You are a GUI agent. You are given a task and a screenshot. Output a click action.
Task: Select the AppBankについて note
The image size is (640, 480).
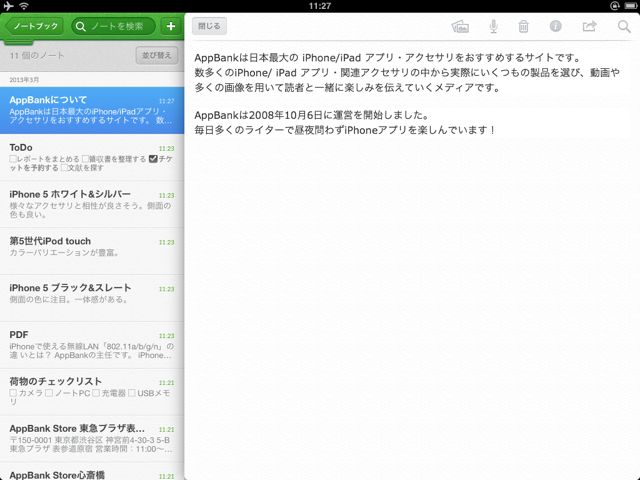coord(92,110)
